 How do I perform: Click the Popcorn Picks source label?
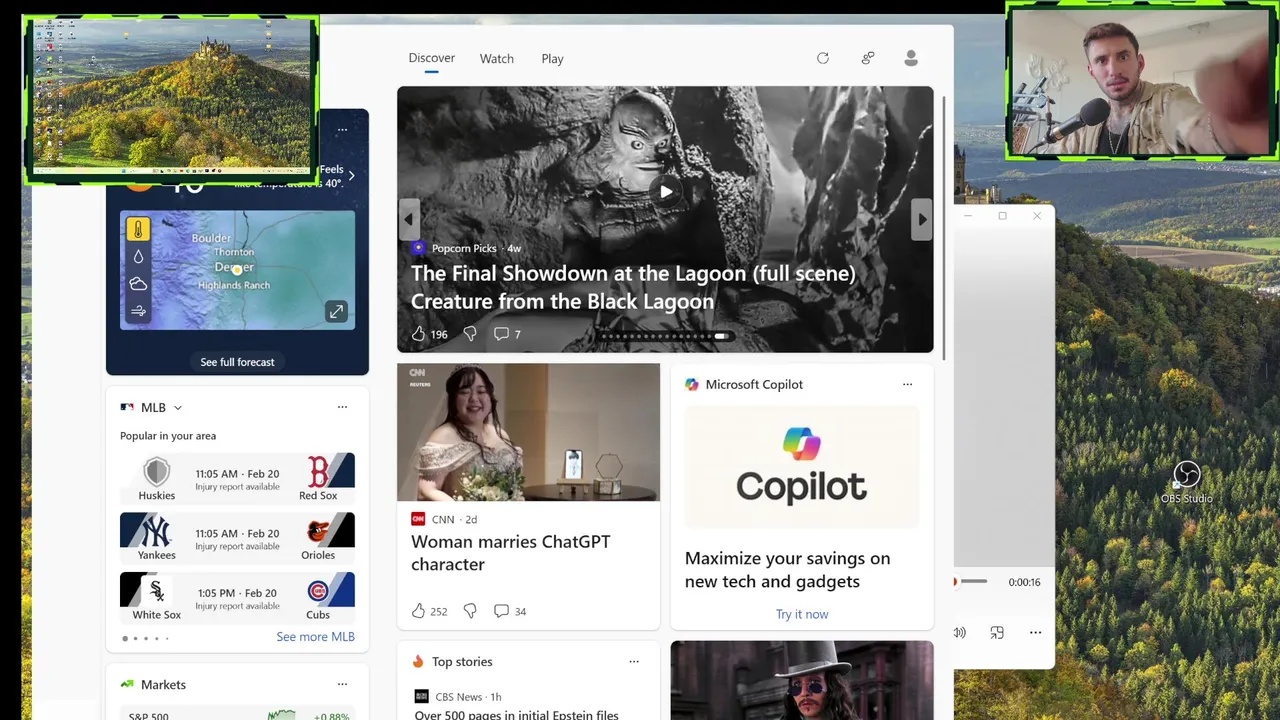pyautogui.click(x=466, y=248)
